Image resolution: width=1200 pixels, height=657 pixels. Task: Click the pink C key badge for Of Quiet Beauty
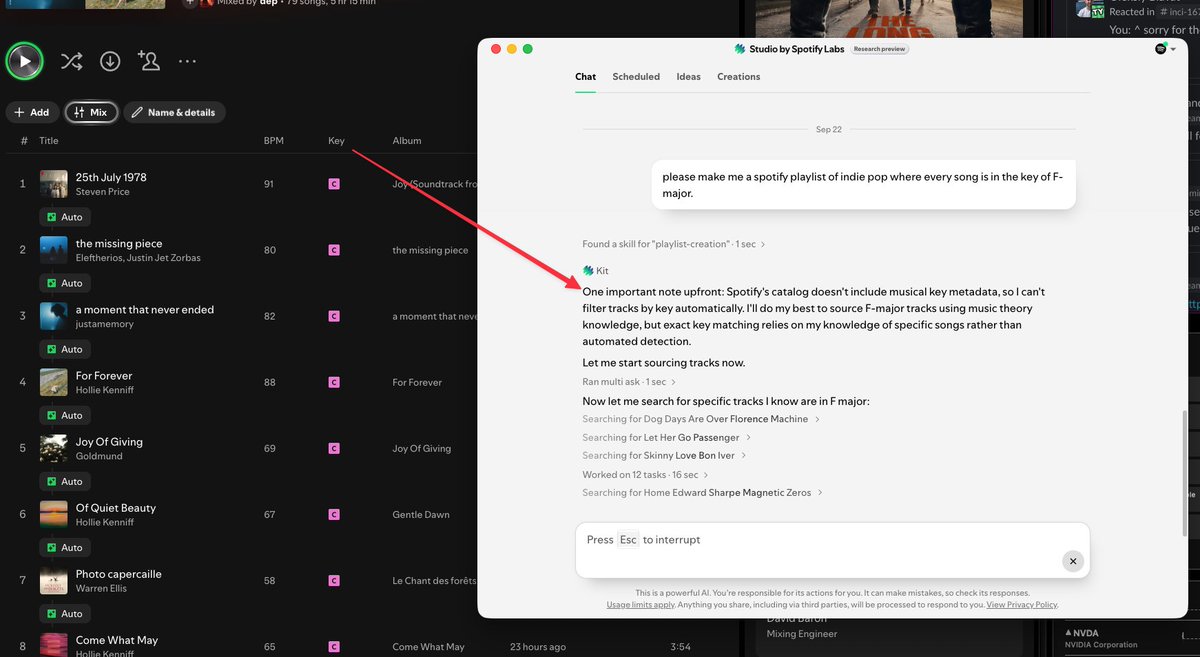click(x=334, y=514)
